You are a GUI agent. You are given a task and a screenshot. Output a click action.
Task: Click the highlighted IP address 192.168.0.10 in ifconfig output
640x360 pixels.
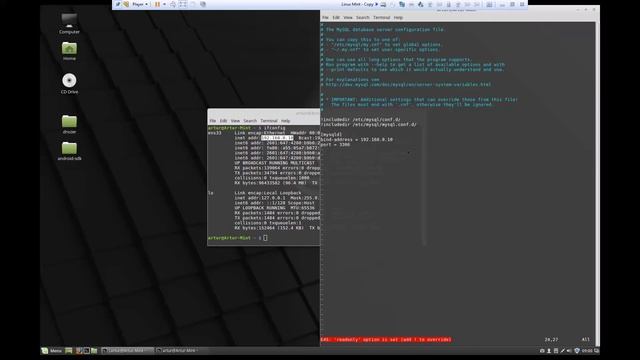[x=277, y=138]
